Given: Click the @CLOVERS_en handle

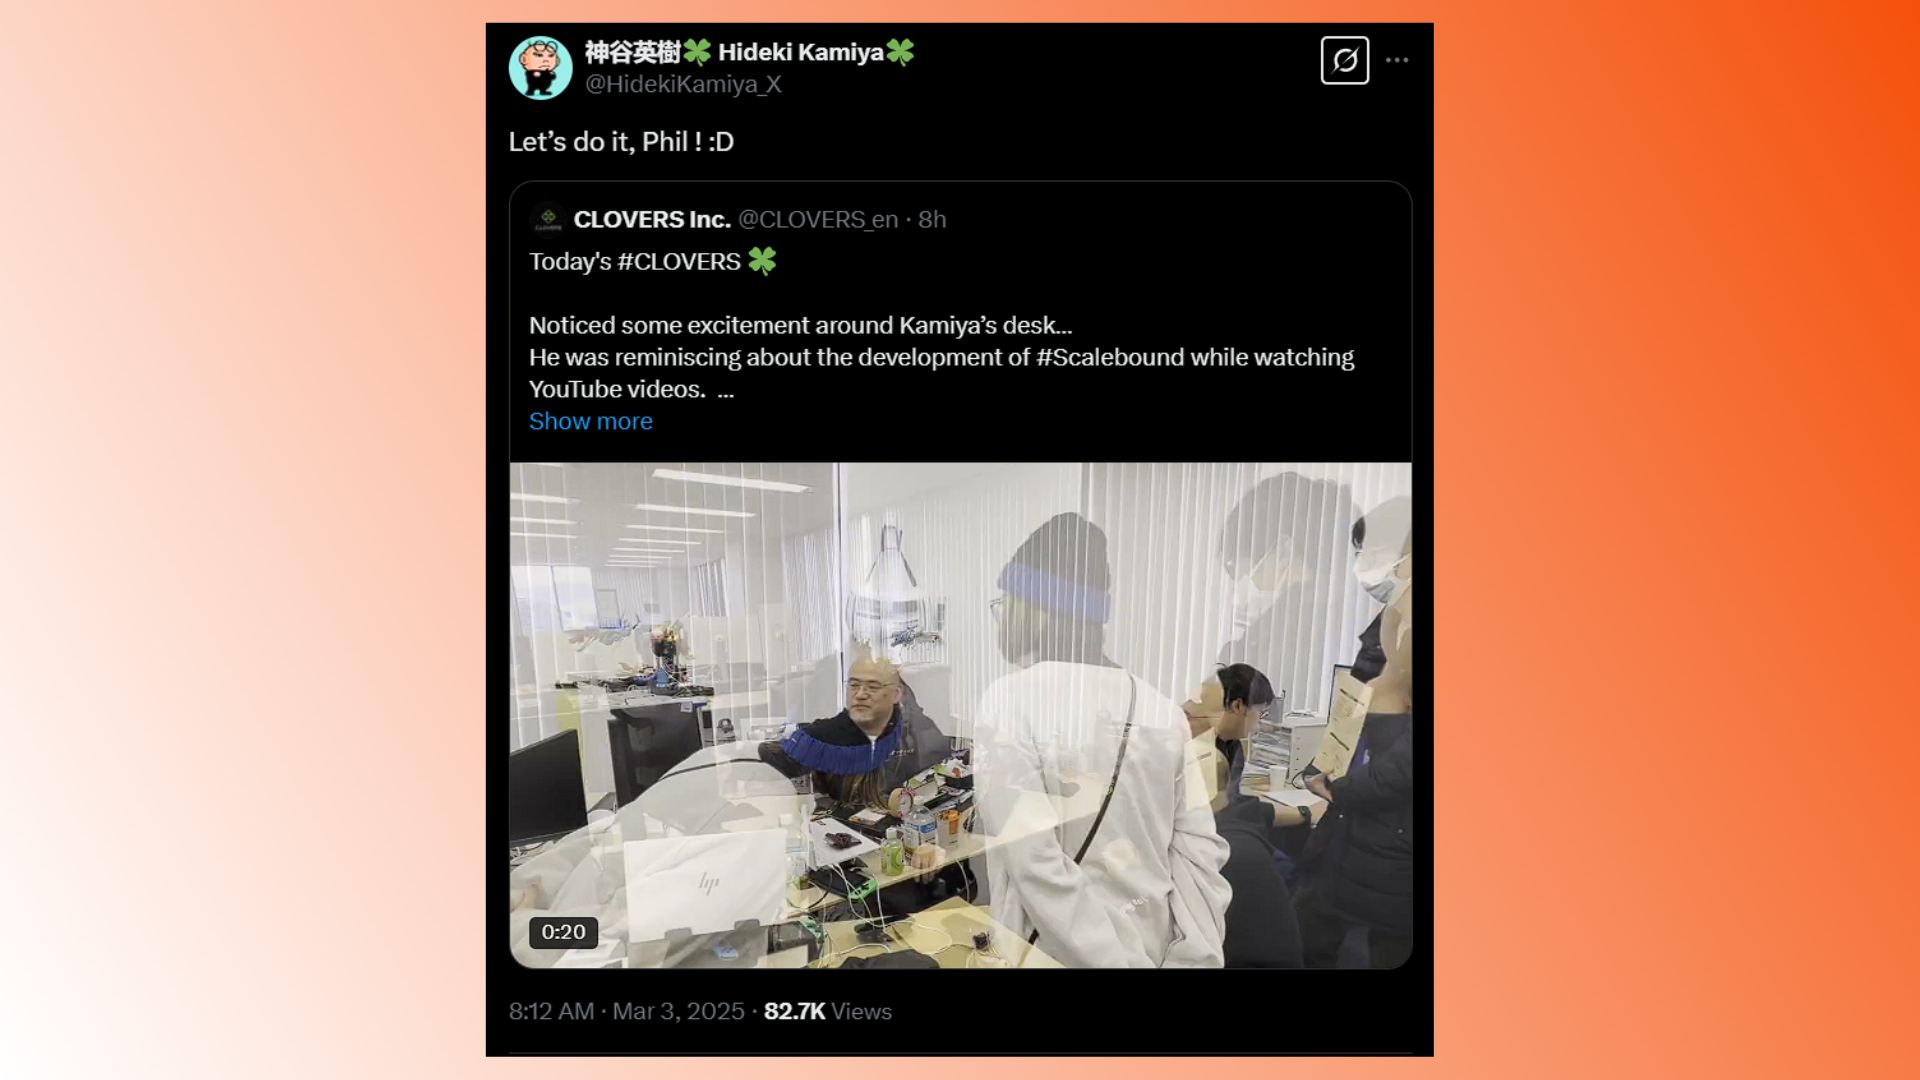Looking at the screenshot, I should (x=818, y=219).
